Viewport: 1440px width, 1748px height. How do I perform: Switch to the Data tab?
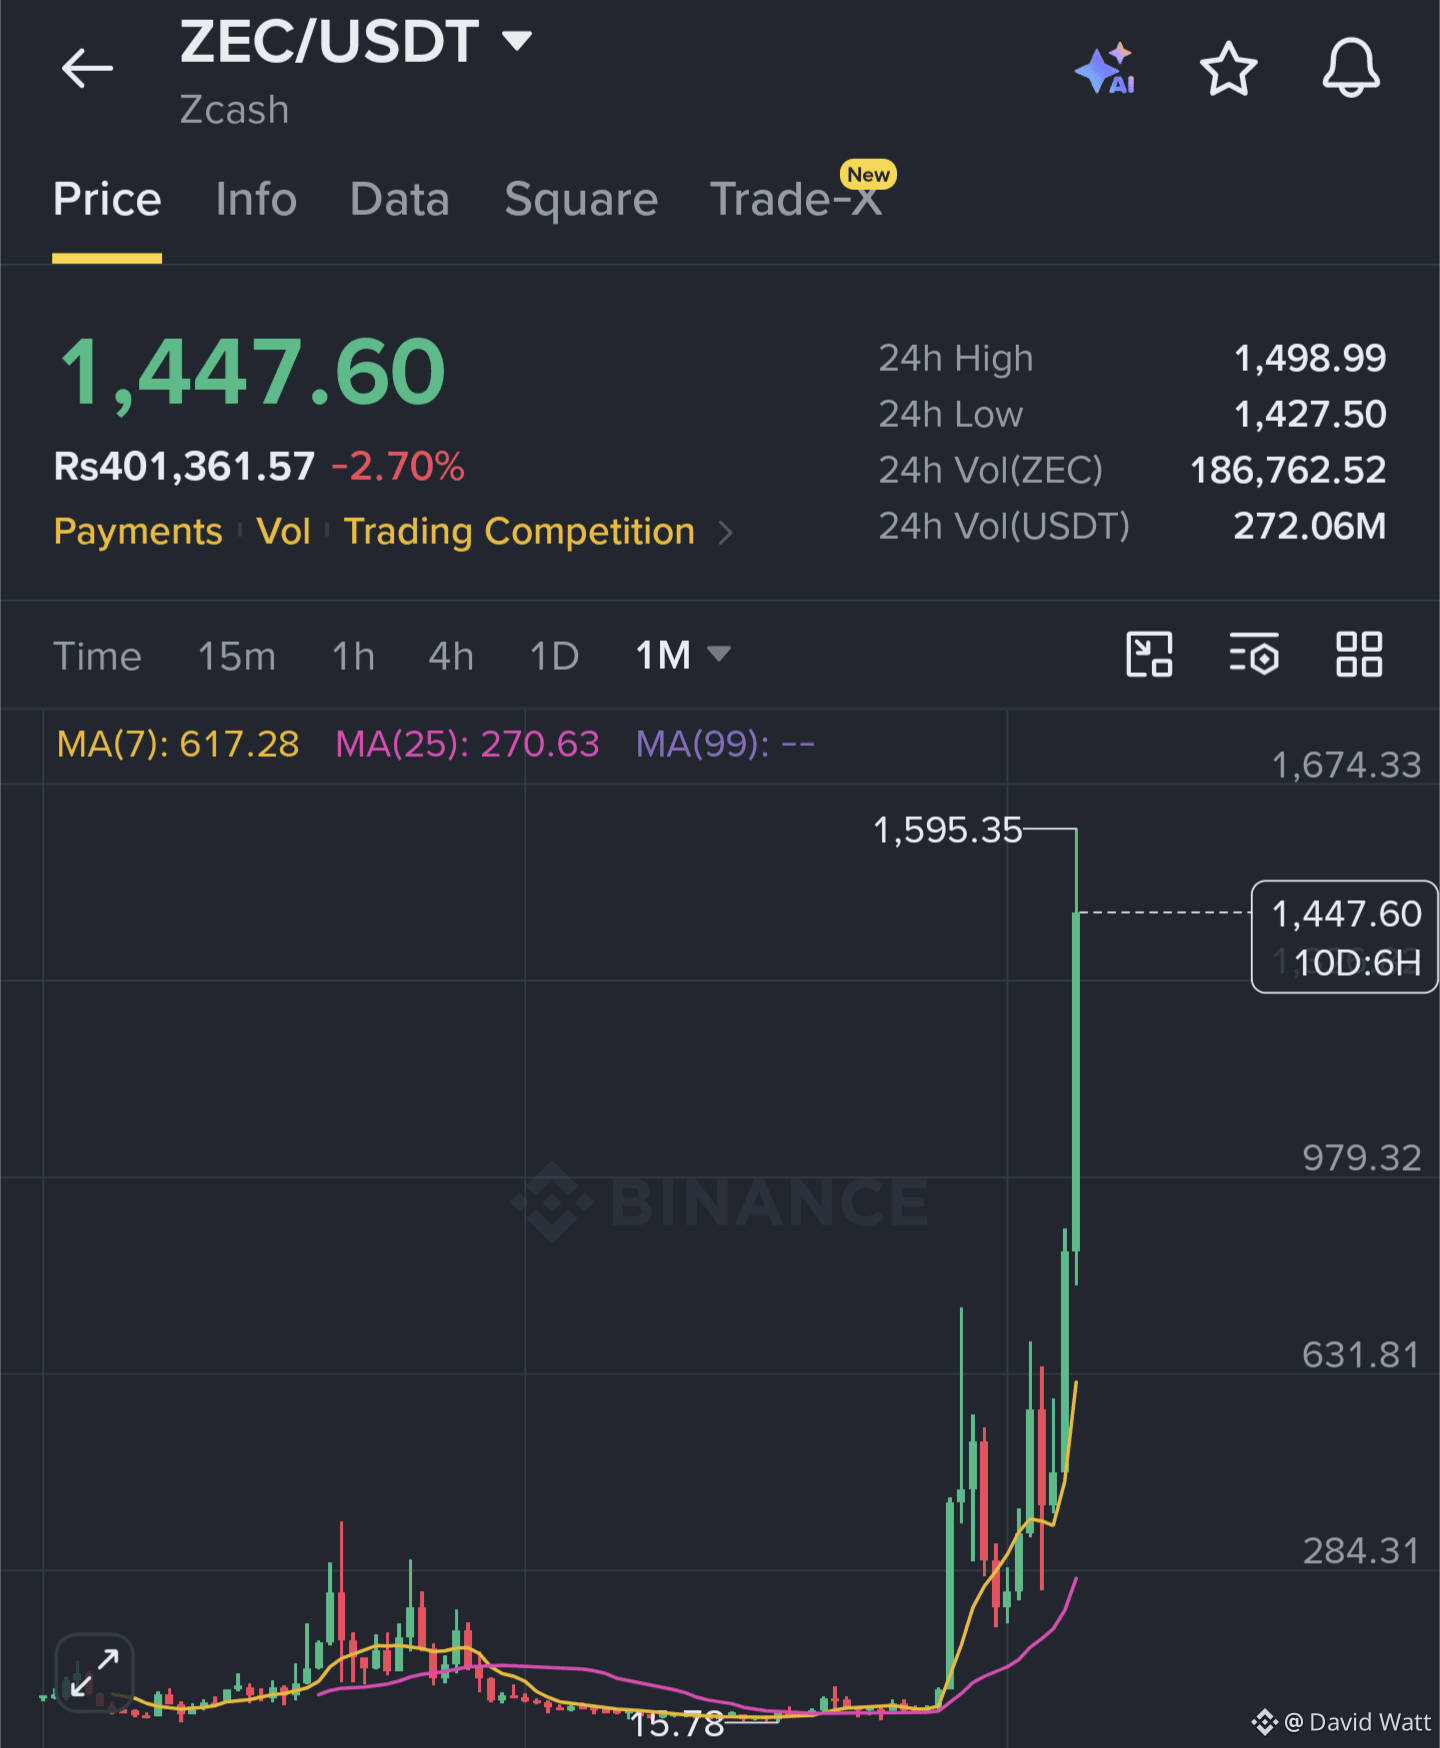pyautogui.click(x=400, y=199)
